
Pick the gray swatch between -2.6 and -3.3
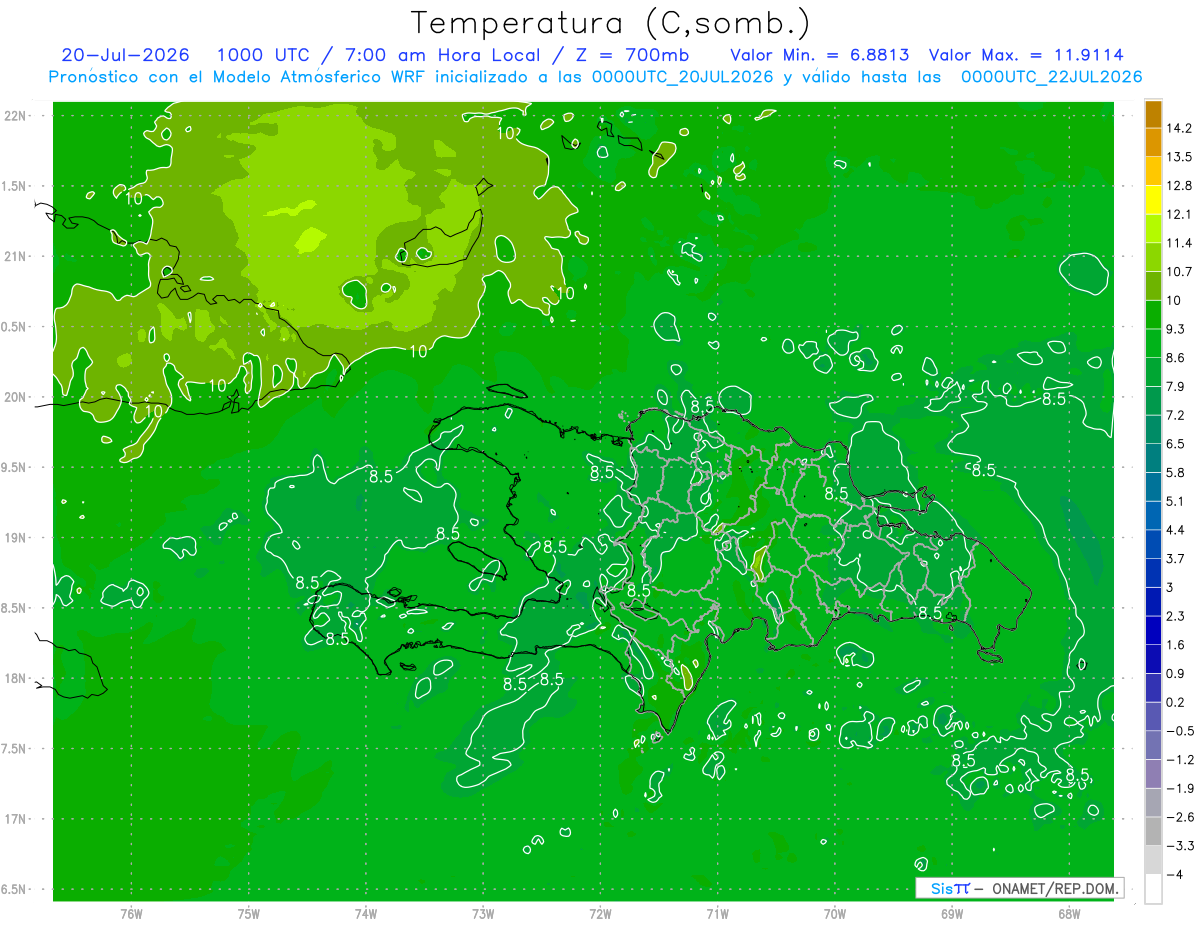tap(1153, 831)
